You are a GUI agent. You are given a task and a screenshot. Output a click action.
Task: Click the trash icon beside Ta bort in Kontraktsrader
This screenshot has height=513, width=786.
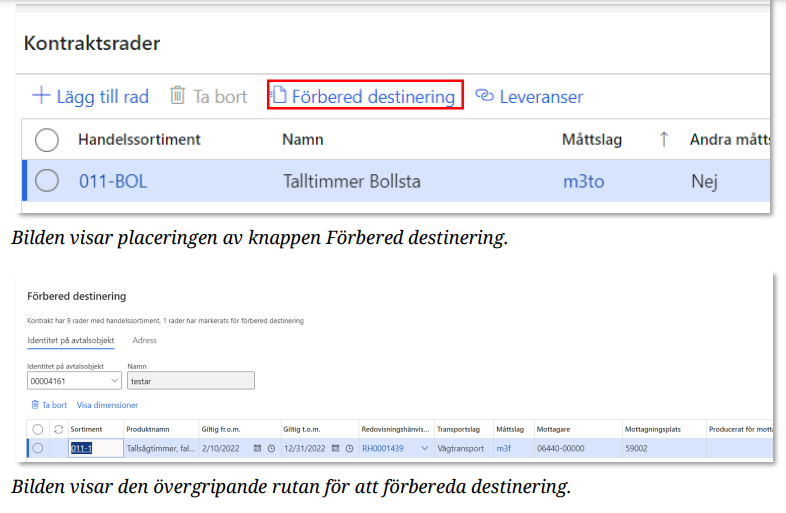177,96
